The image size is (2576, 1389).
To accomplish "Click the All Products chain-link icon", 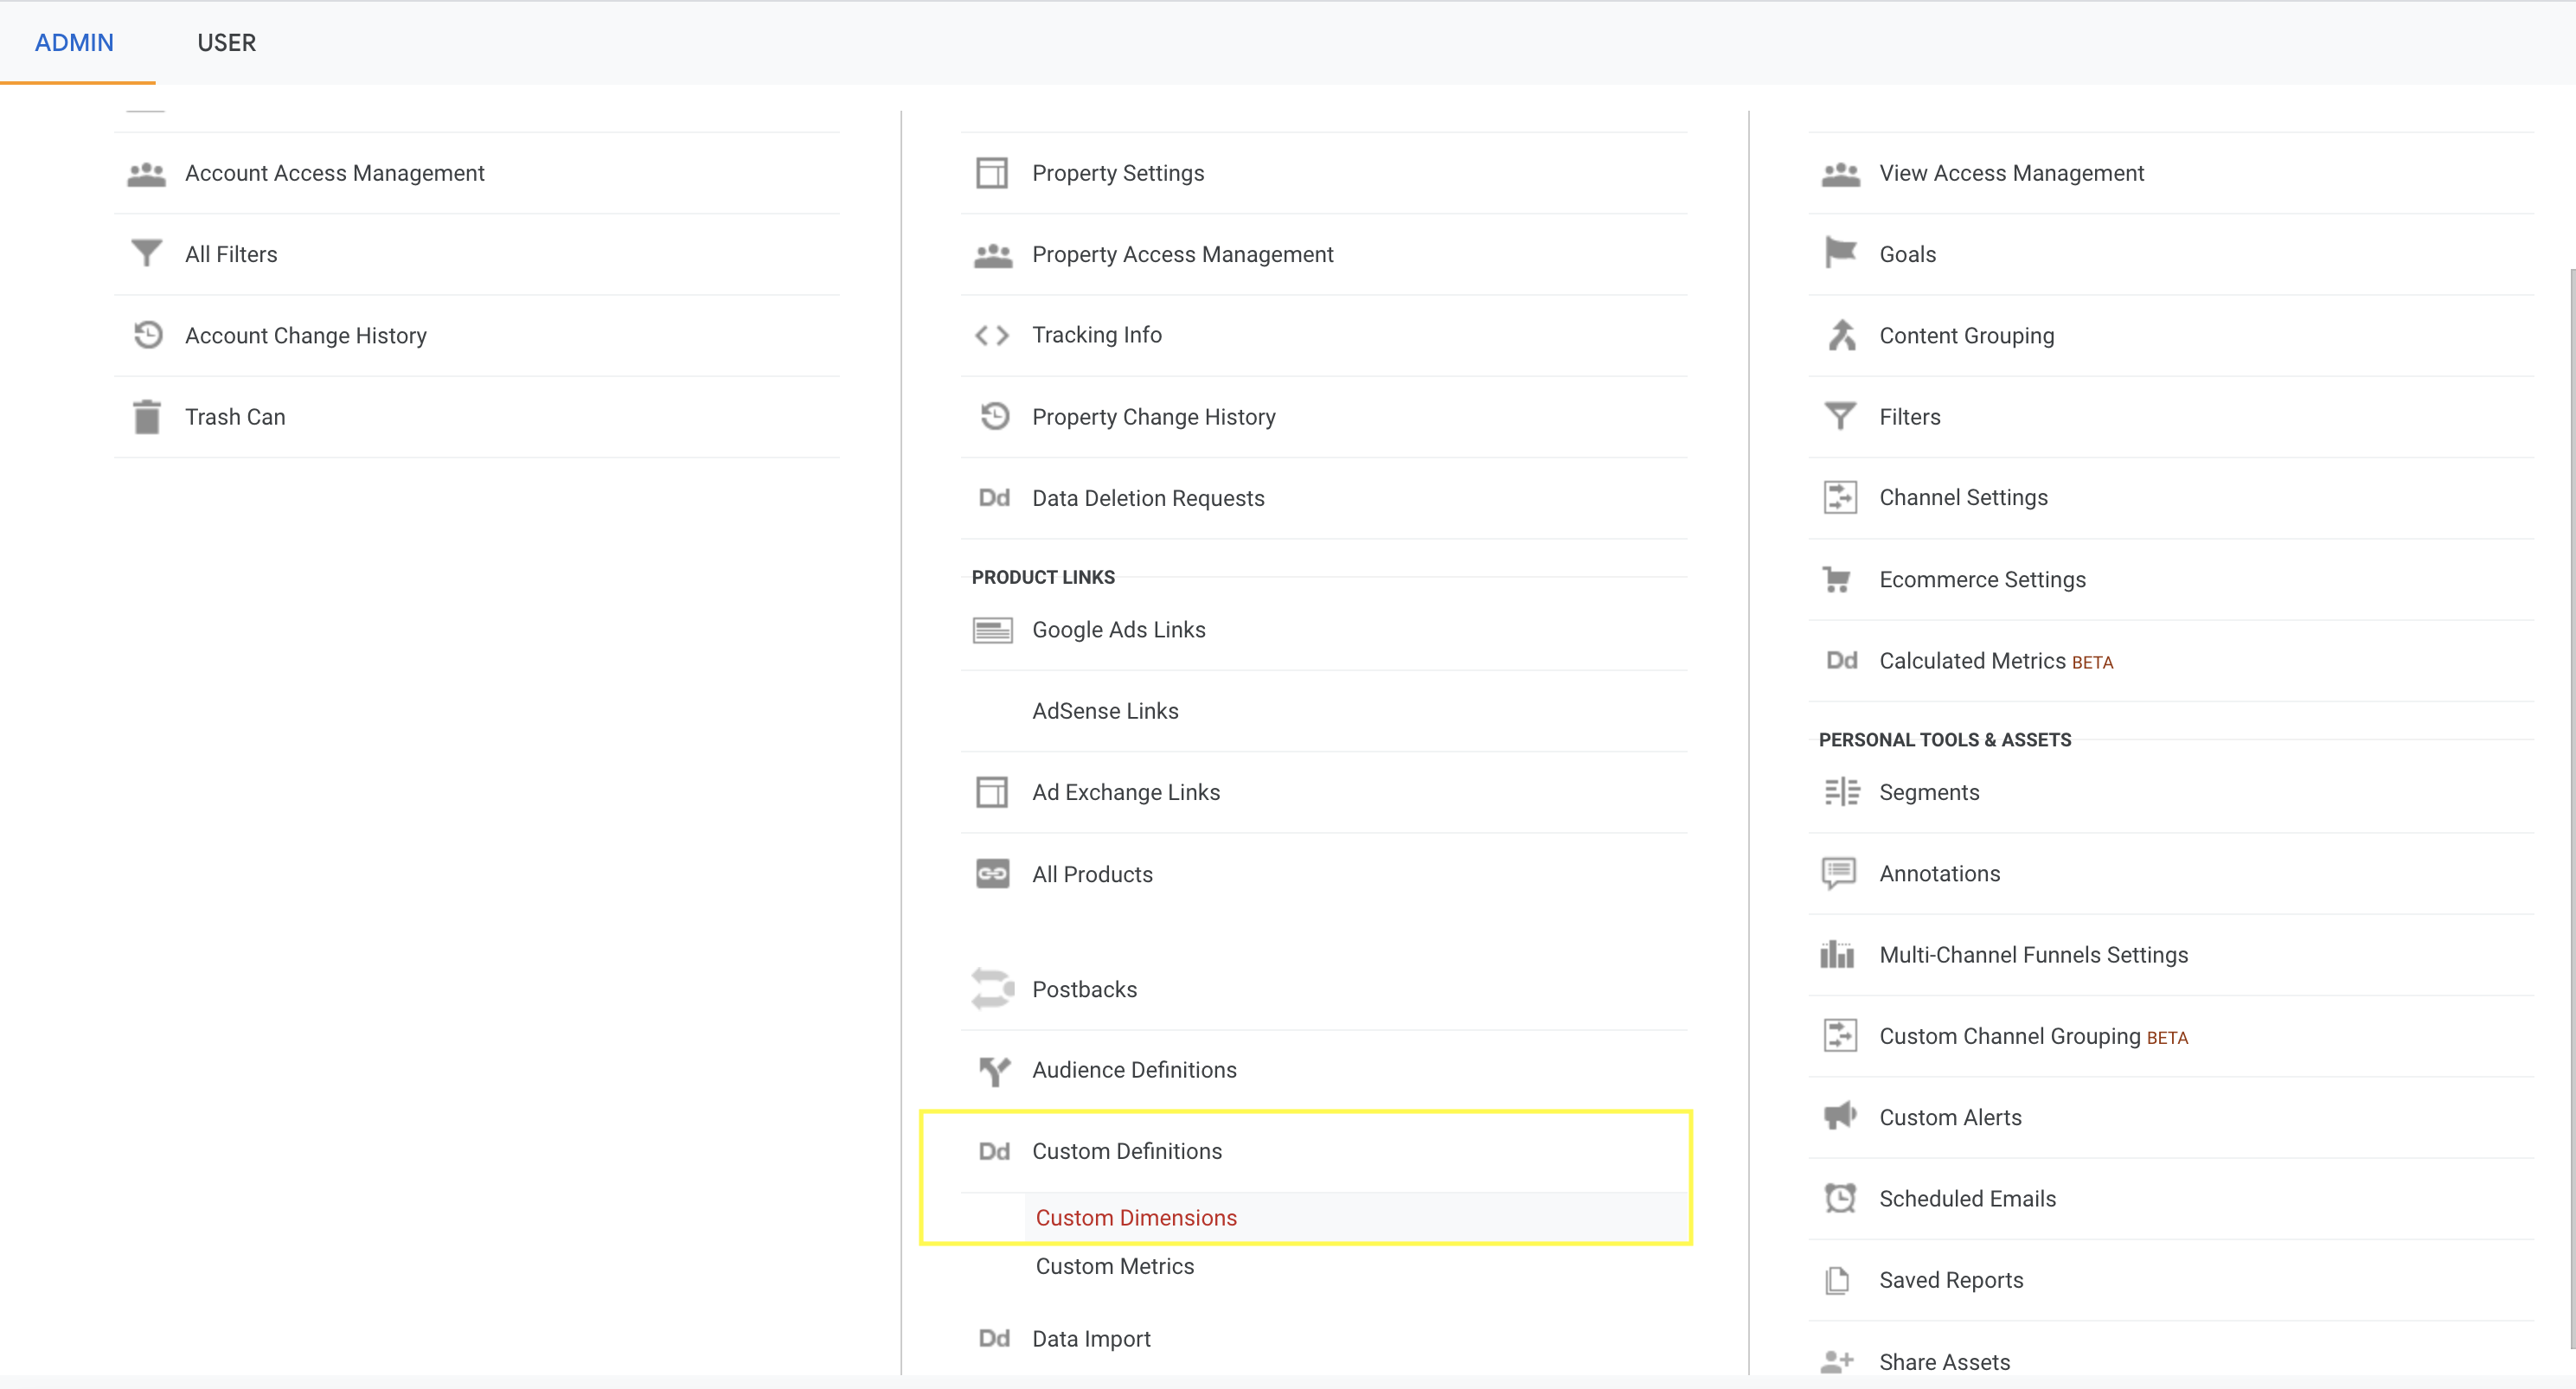I will click(x=992, y=874).
